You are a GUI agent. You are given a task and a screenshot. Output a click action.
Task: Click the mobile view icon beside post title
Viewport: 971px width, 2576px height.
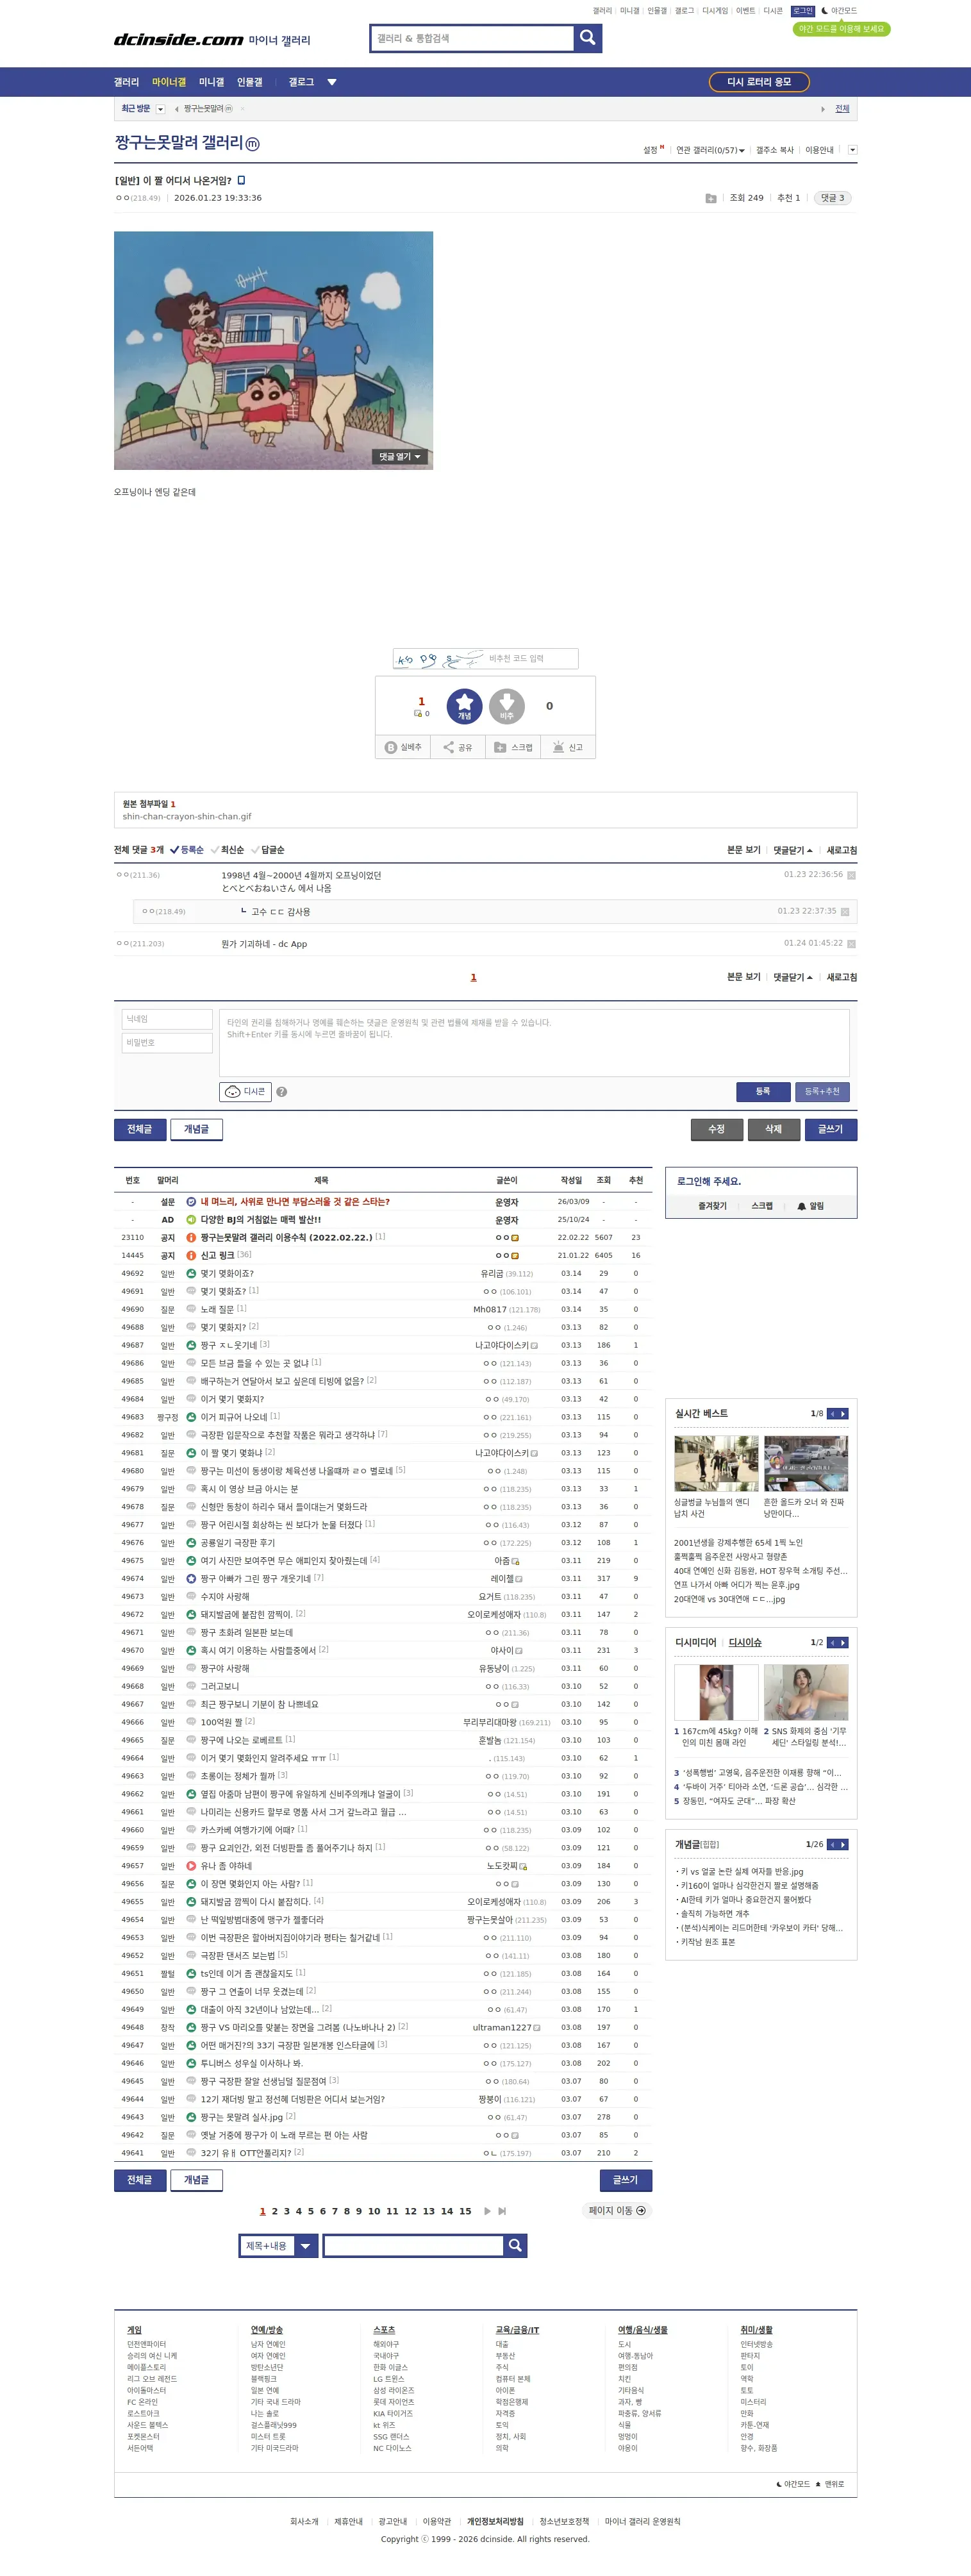pos(241,180)
